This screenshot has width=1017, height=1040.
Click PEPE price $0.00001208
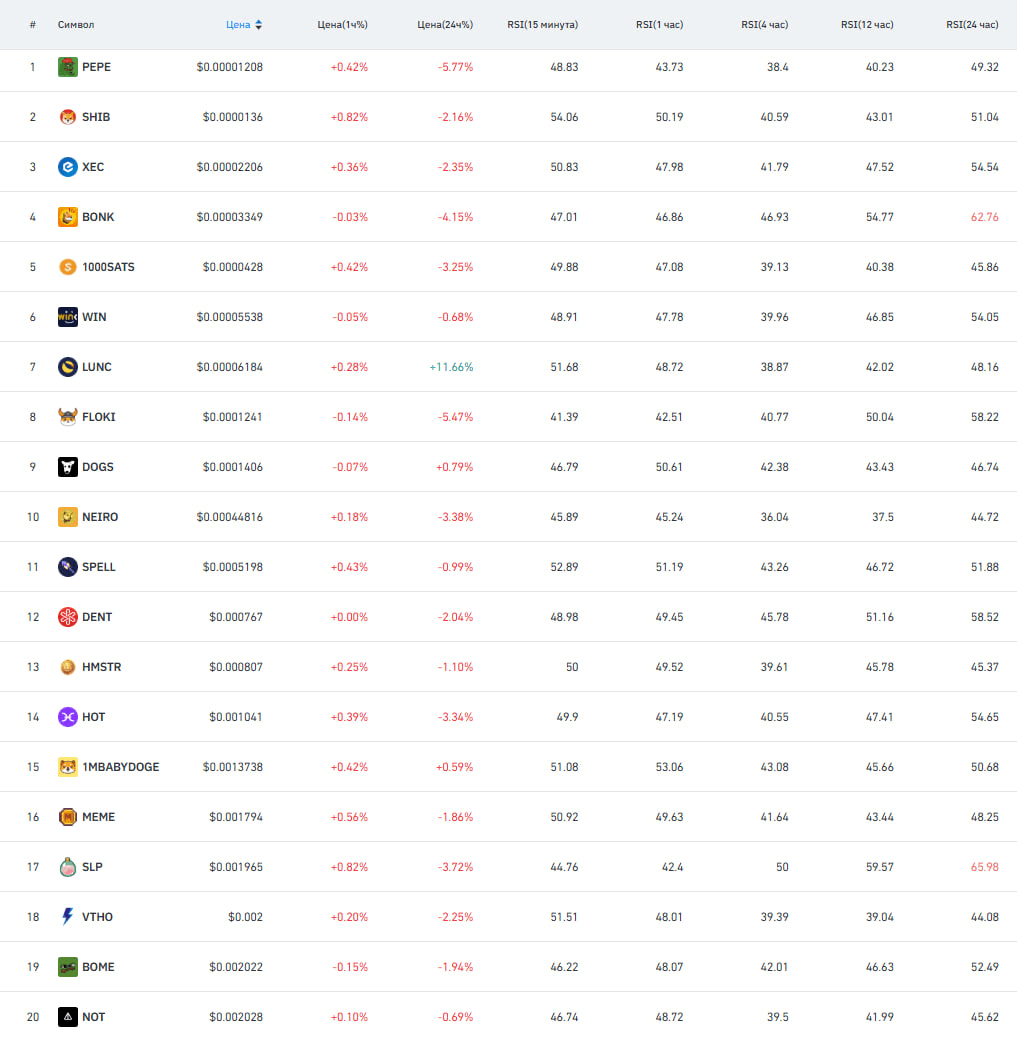pyautogui.click(x=230, y=67)
